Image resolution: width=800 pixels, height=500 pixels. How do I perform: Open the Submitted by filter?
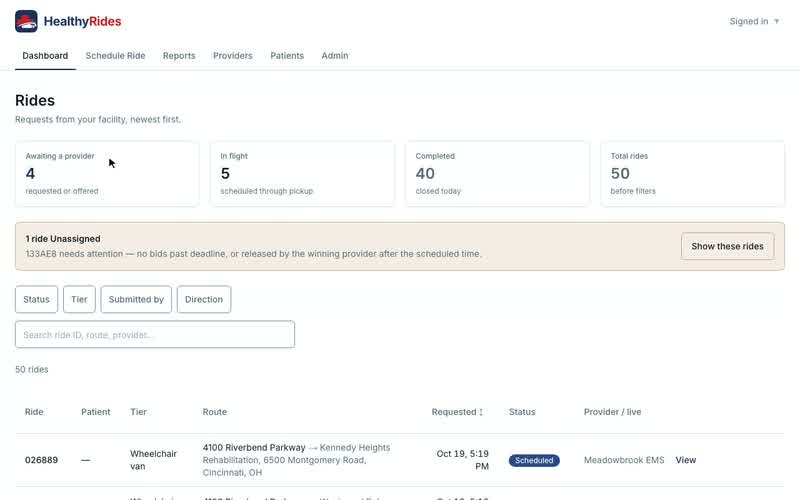click(x=136, y=299)
